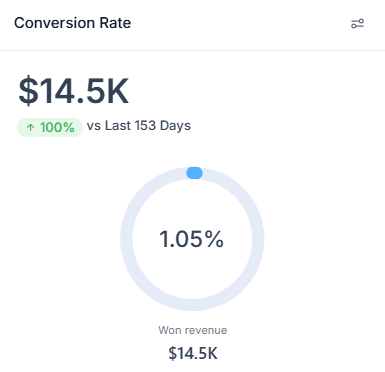Click the upper knob of the sliders icon
Image resolution: width=385 pixels, height=372 pixels.
[361, 21]
